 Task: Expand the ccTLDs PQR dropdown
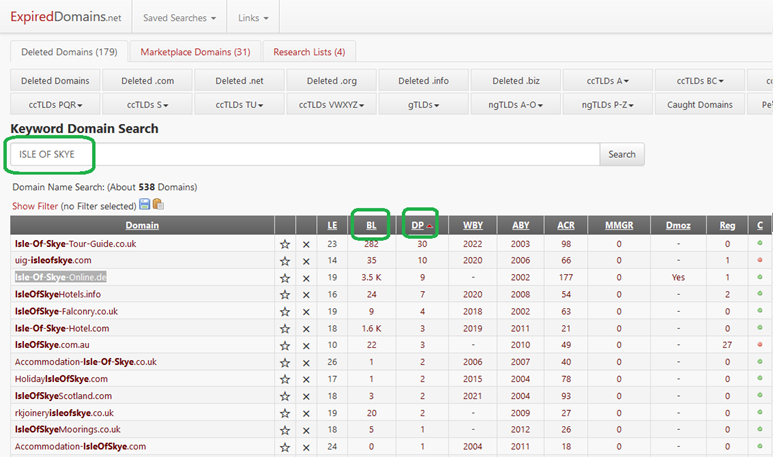pos(55,105)
